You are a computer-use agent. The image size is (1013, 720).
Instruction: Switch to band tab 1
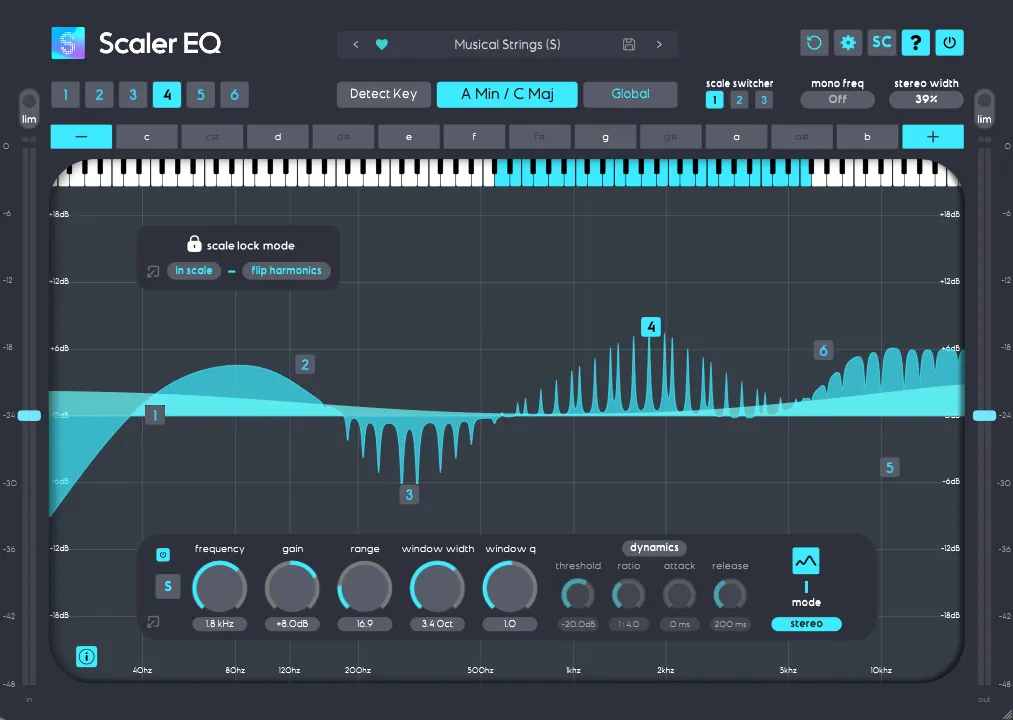pos(65,95)
